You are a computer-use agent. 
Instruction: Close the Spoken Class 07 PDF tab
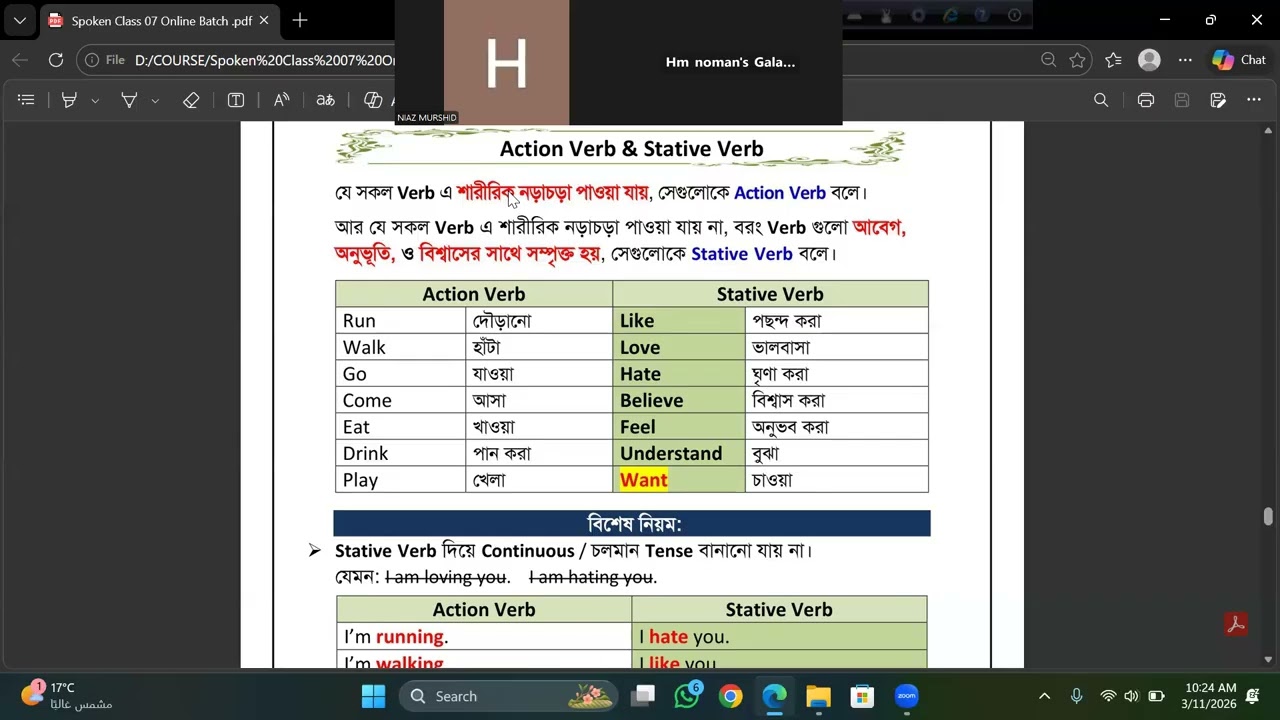[264, 20]
